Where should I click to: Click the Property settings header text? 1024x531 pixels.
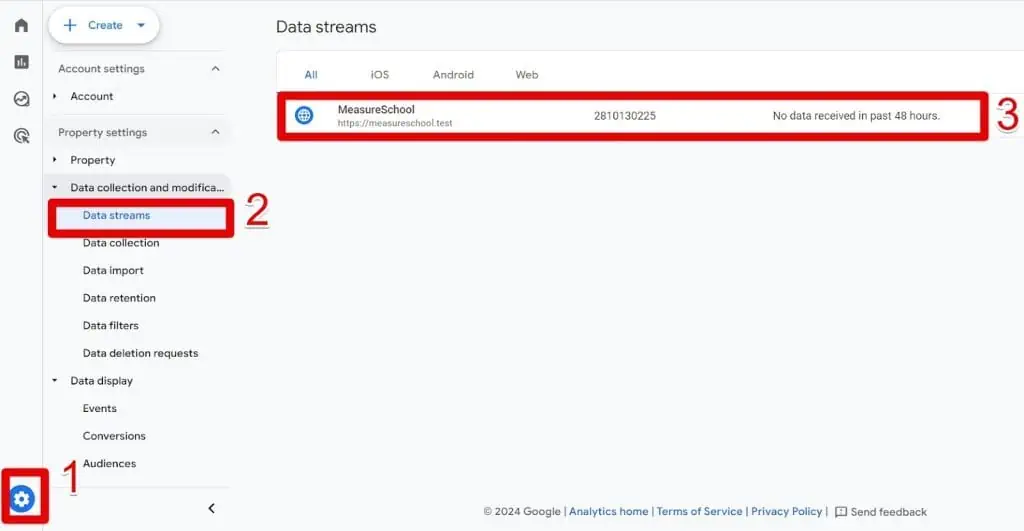click(103, 132)
